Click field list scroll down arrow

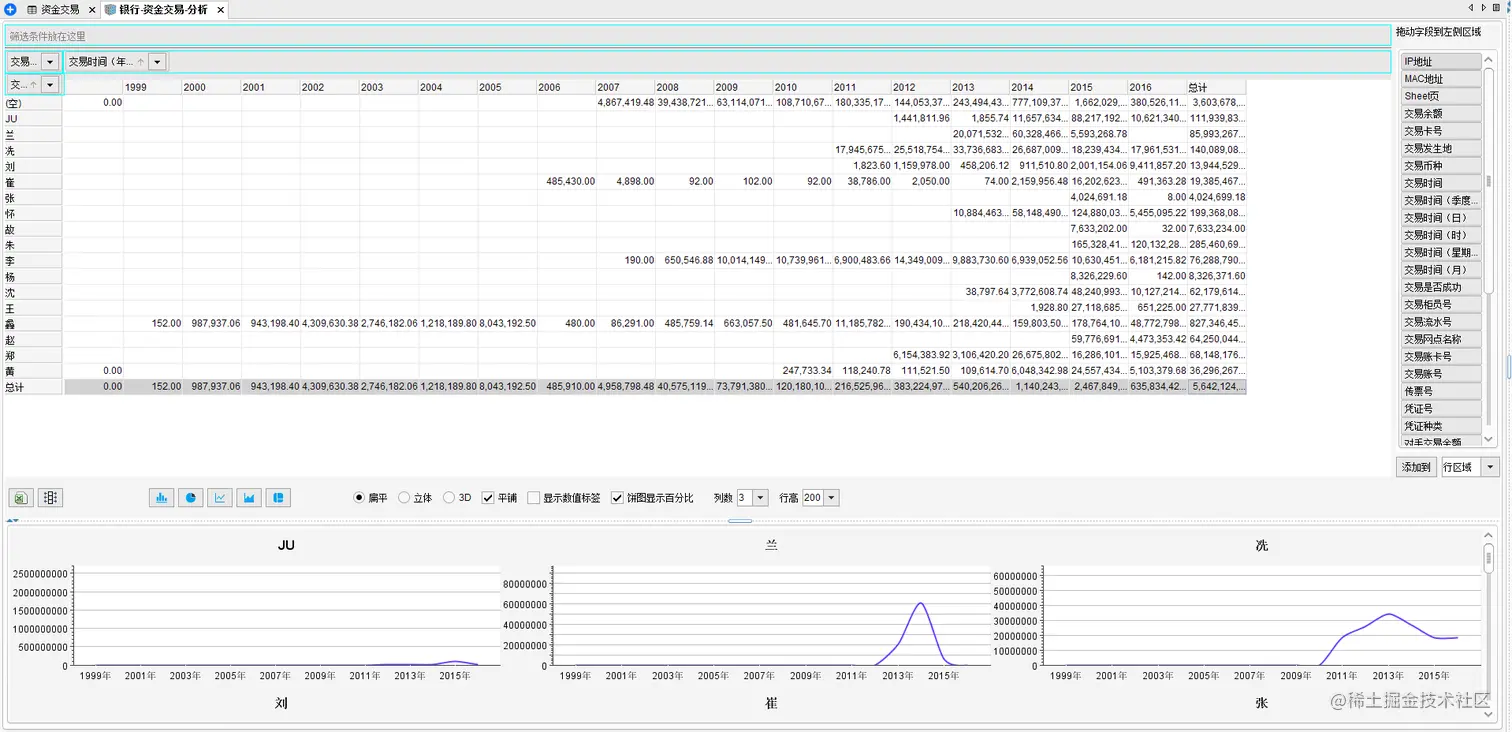pos(1488,438)
